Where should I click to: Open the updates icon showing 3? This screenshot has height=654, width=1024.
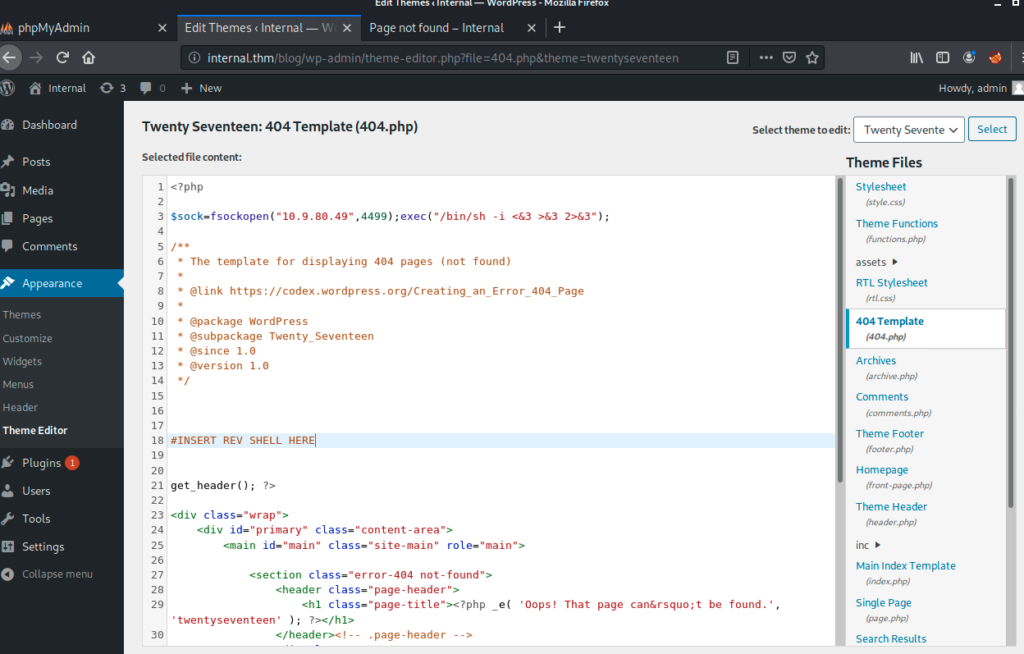coord(112,88)
